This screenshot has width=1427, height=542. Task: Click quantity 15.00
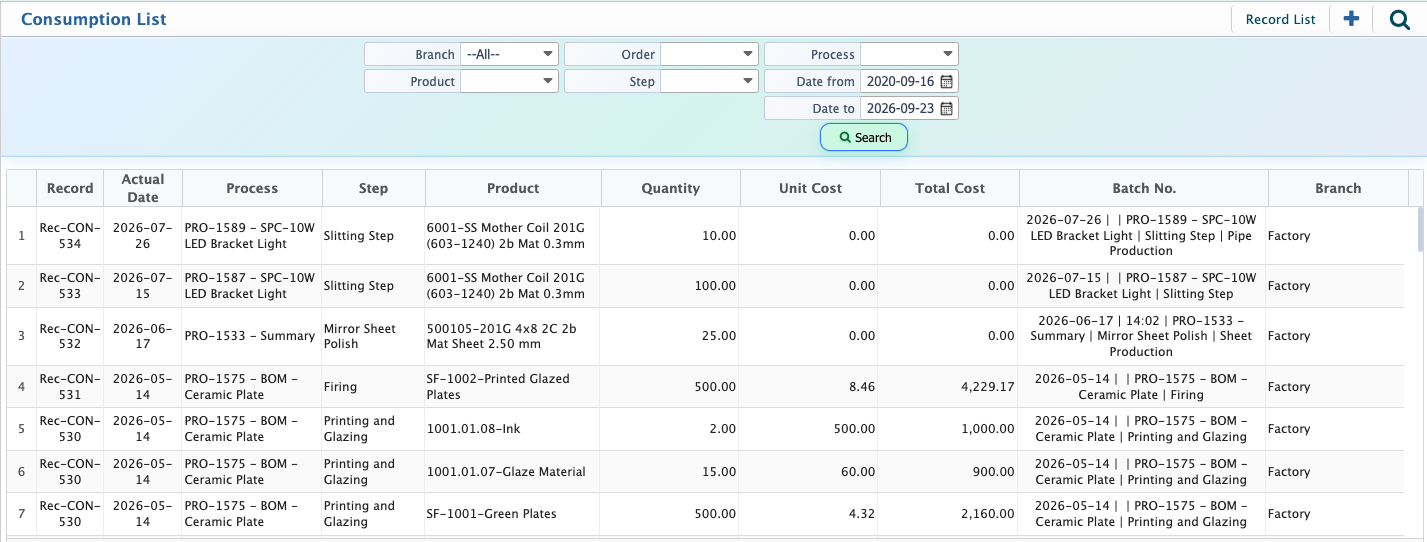point(718,472)
